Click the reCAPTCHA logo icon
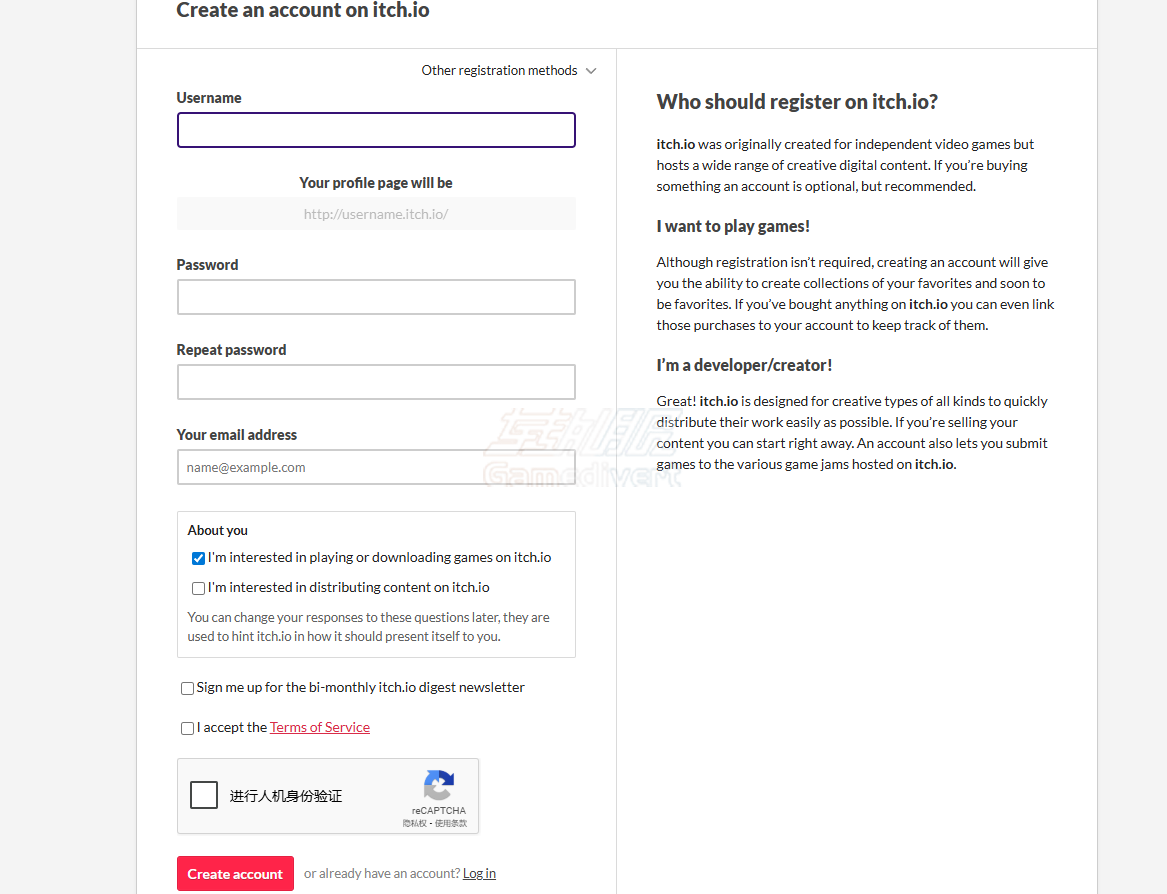 point(438,785)
